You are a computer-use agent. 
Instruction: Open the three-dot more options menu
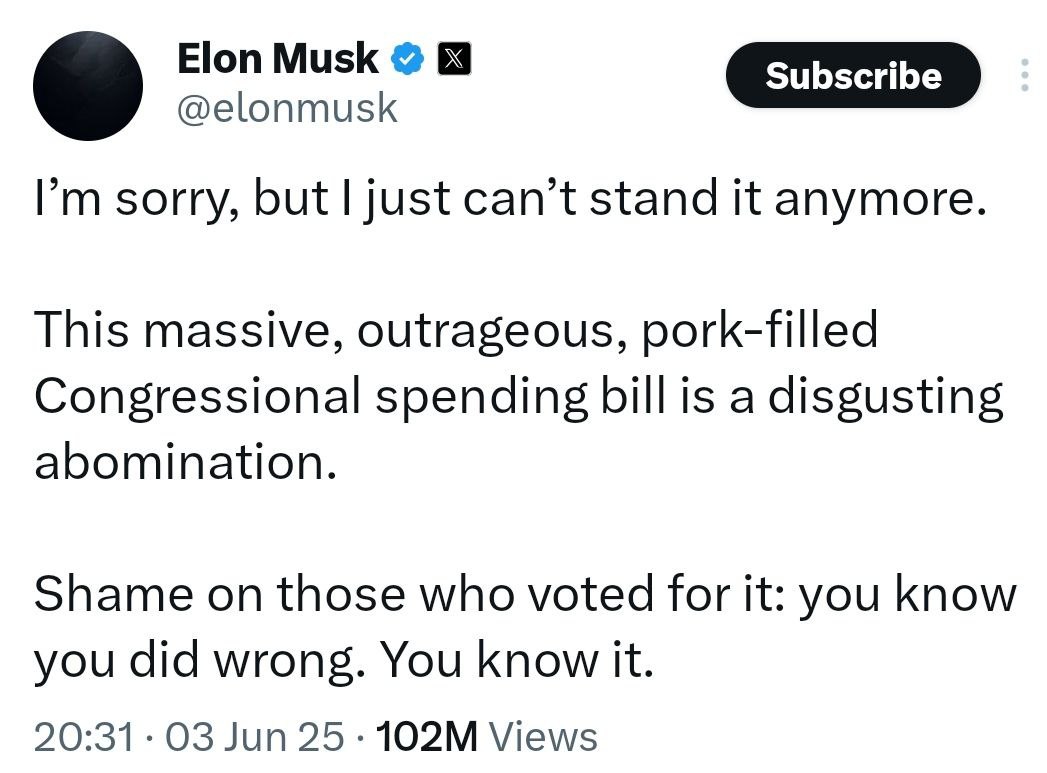(1024, 76)
